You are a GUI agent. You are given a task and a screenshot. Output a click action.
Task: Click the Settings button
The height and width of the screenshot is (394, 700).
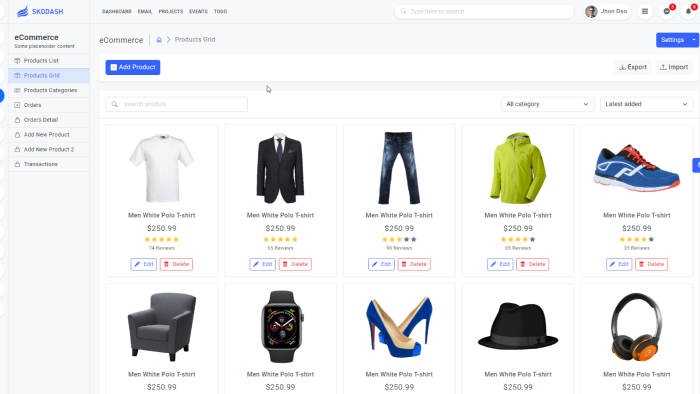[x=672, y=40]
